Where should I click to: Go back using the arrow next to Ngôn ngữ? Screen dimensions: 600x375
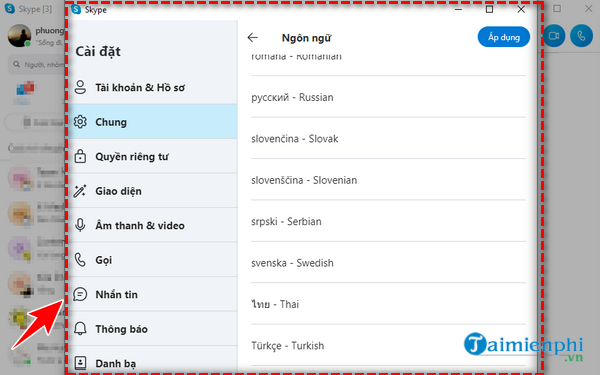[x=253, y=38]
